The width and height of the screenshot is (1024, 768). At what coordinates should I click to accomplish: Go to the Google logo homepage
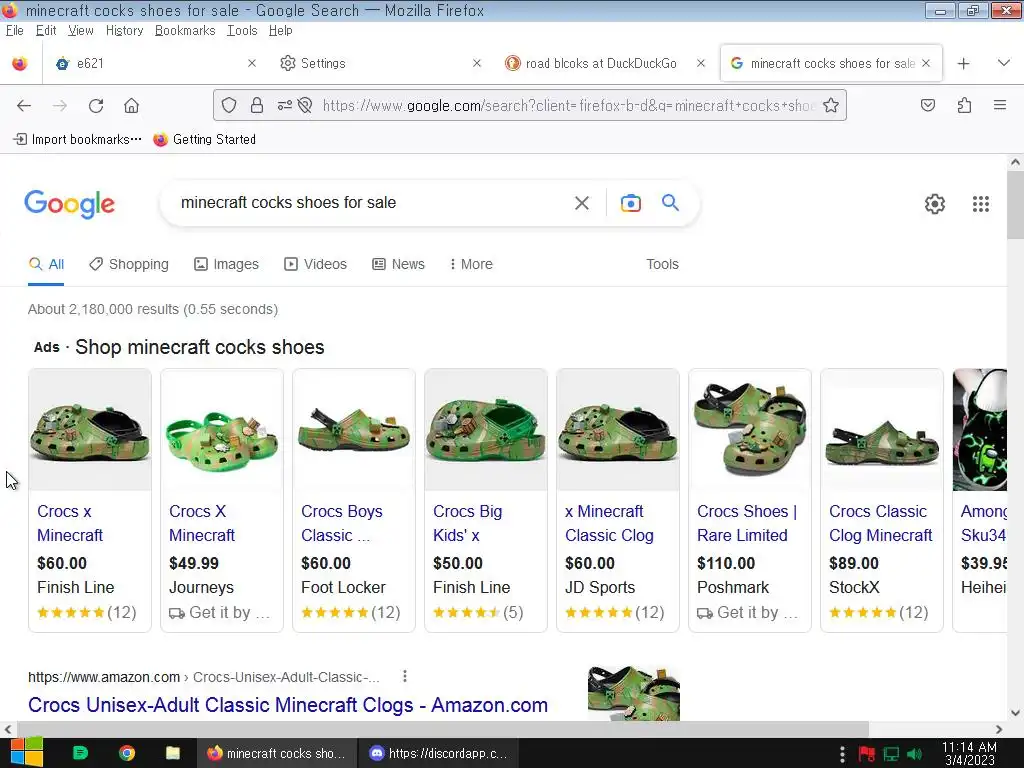click(70, 204)
